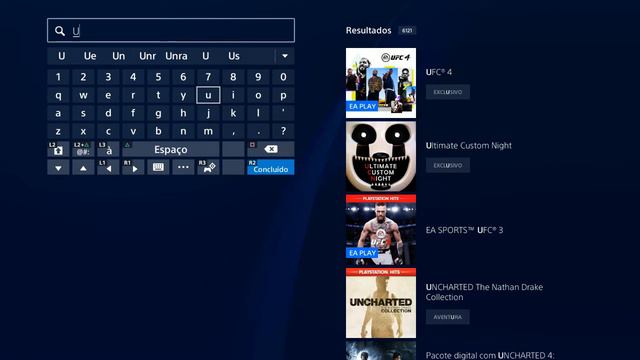640x360 pixels.
Task: Tap the 'z' key
Action: click(58, 131)
